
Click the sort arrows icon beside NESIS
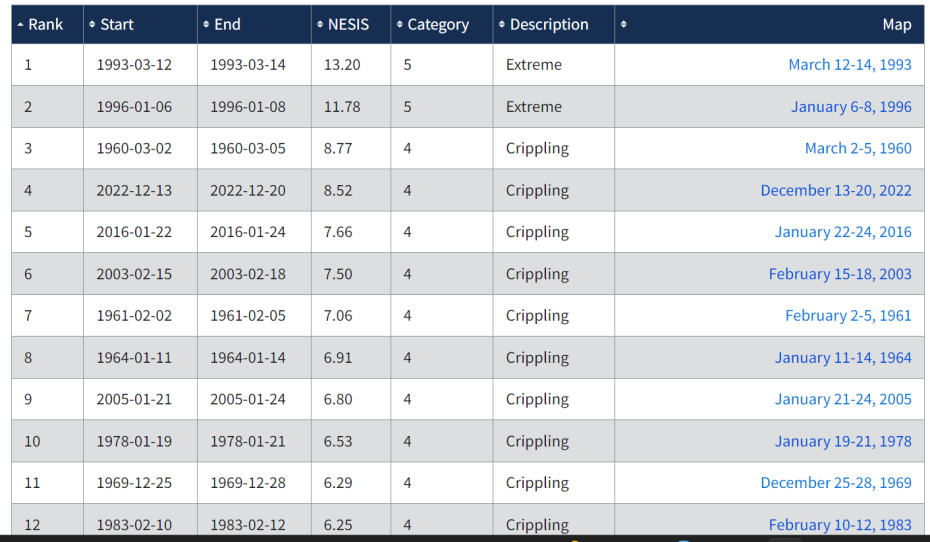tap(320, 24)
